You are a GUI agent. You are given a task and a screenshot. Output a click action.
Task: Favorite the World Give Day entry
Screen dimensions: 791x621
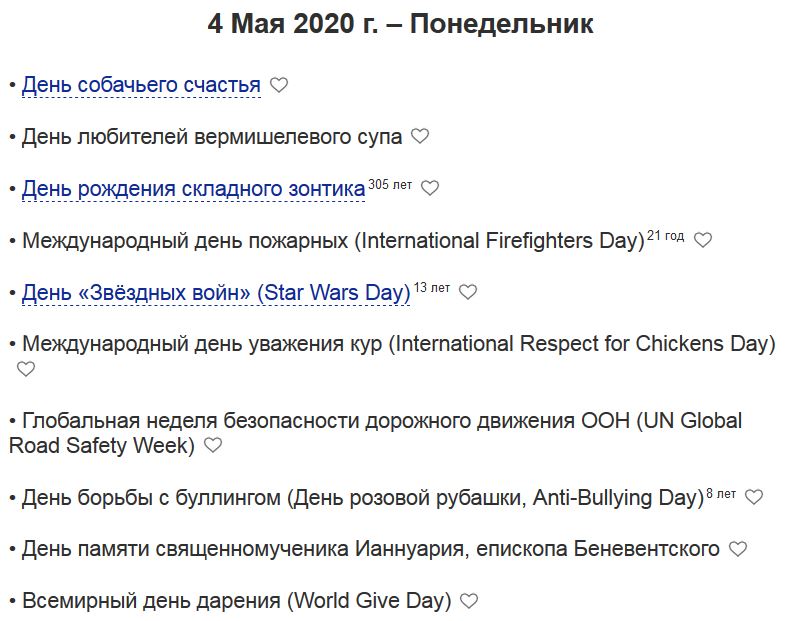pyautogui.click(x=469, y=601)
